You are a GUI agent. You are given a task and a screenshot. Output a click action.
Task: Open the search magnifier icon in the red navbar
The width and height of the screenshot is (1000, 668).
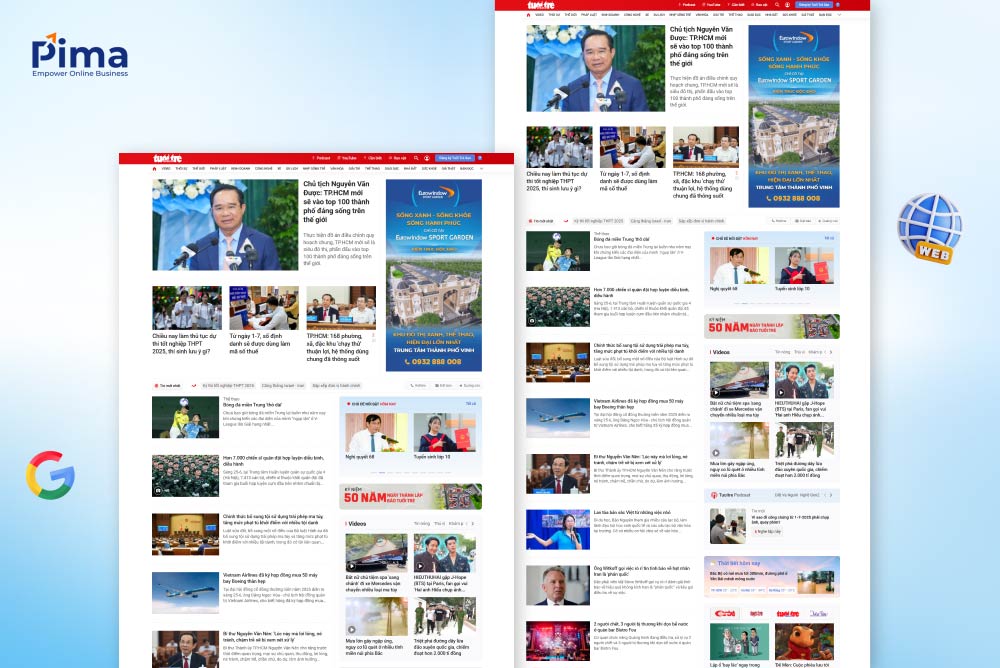click(x=417, y=158)
